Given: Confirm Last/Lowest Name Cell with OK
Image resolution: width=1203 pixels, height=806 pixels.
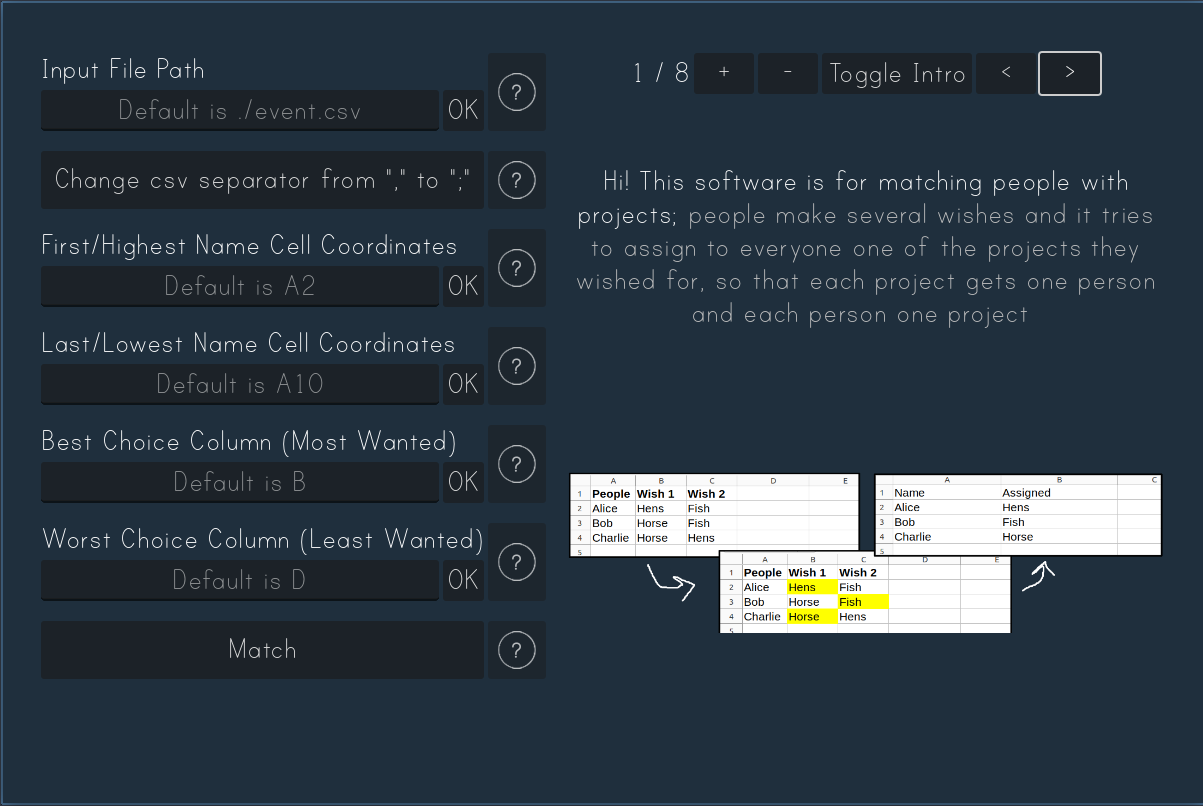Looking at the screenshot, I should (463, 384).
